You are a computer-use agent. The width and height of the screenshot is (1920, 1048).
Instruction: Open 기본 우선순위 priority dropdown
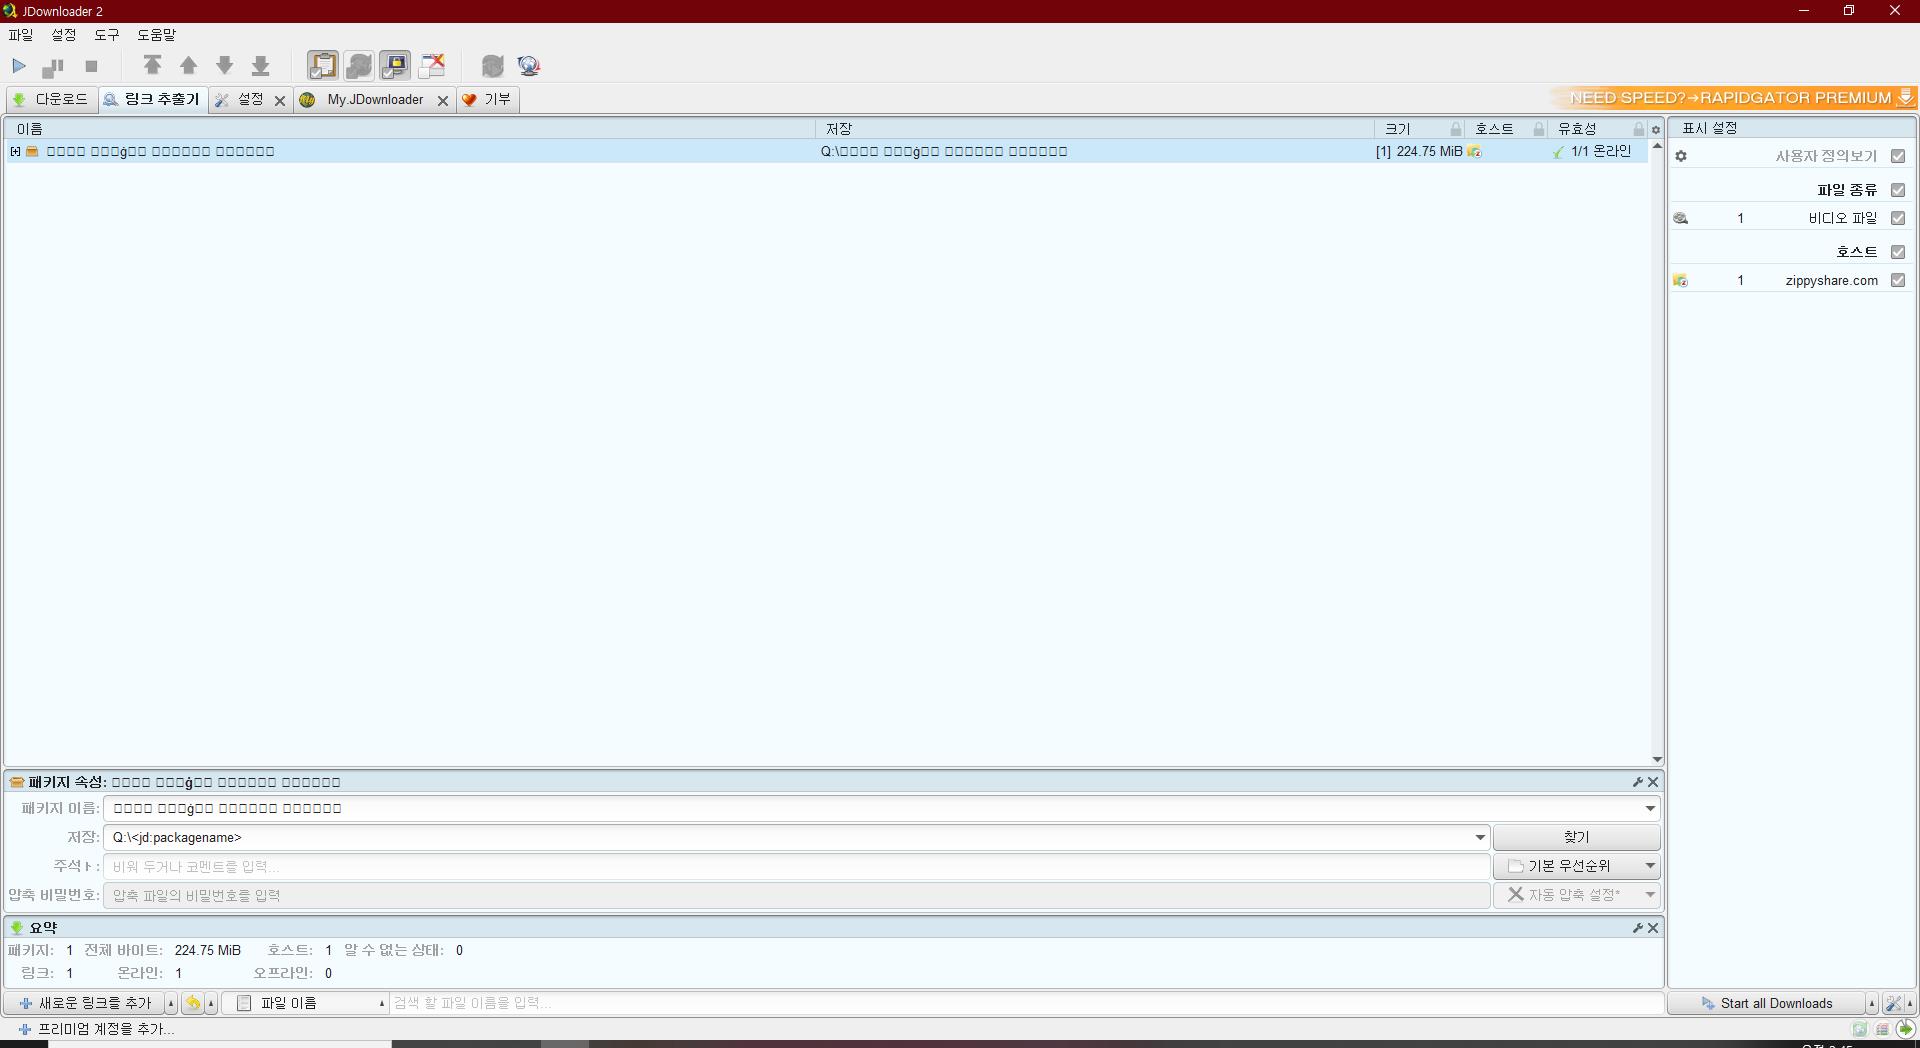[1577, 866]
